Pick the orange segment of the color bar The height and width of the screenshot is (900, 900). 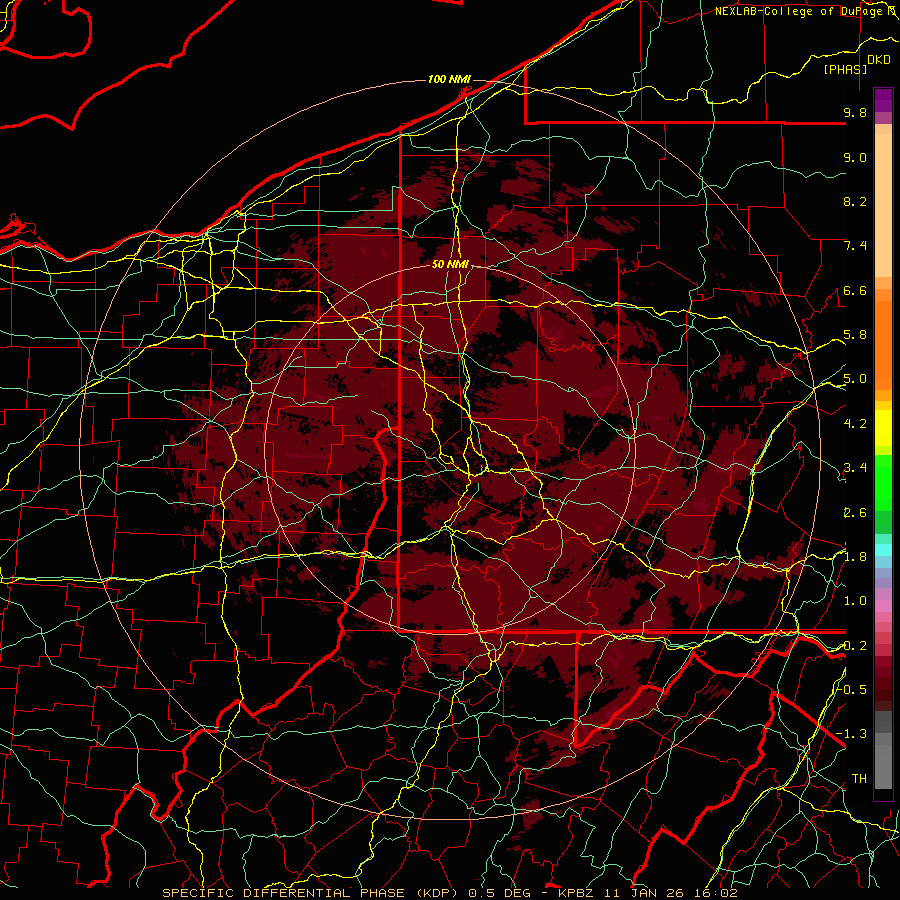(883, 346)
